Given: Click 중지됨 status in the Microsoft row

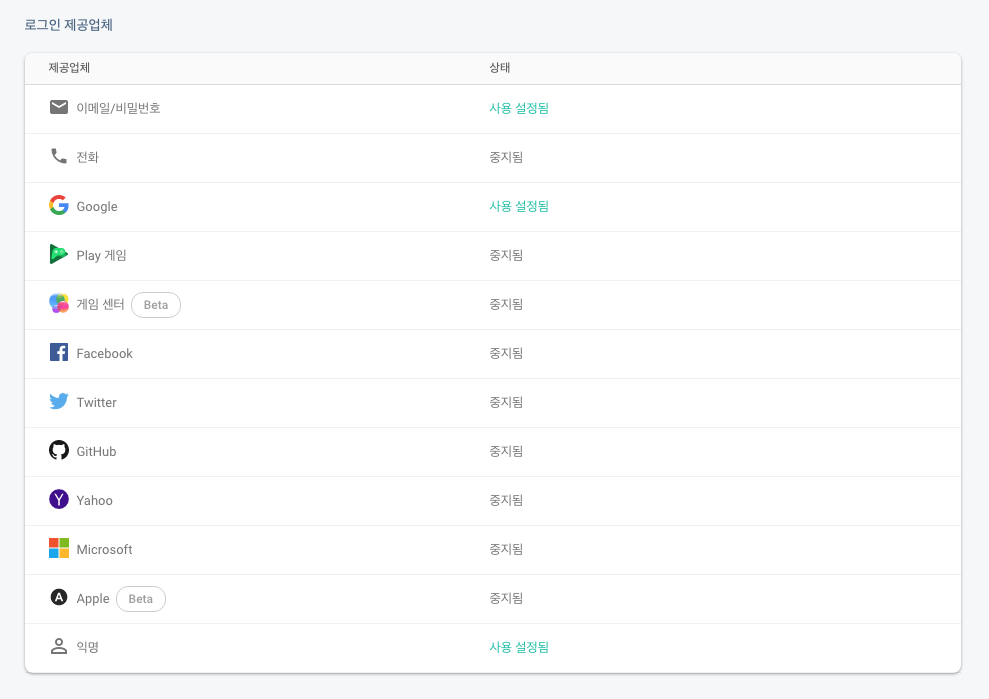Looking at the screenshot, I should (x=506, y=549).
